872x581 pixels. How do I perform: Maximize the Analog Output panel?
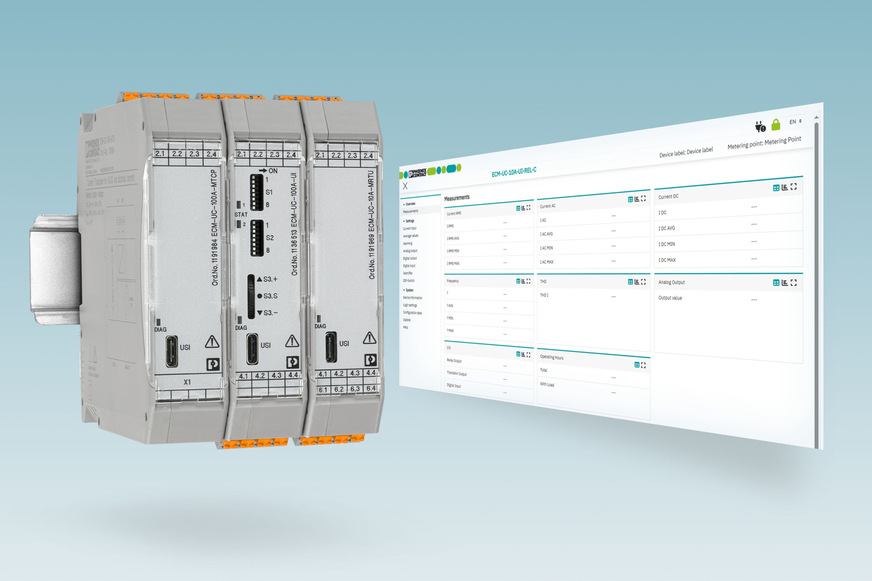(794, 283)
